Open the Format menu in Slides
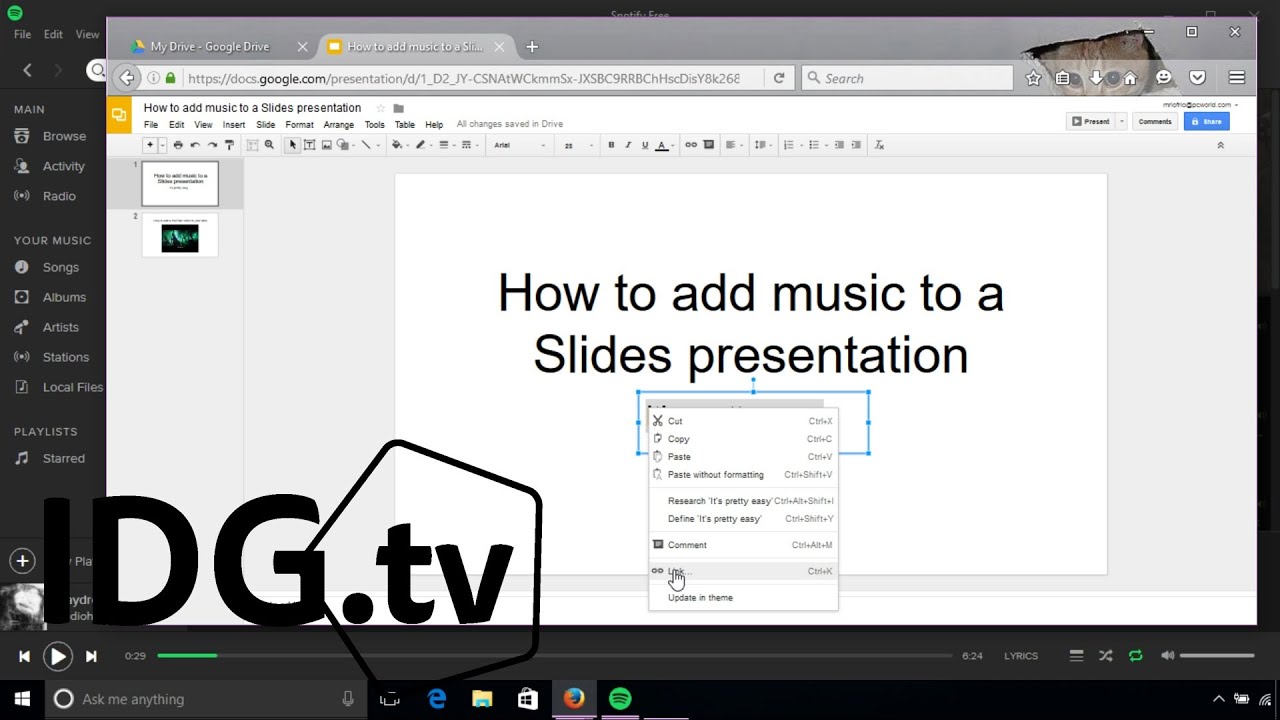Screen dimensions: 1280x720 299,125
